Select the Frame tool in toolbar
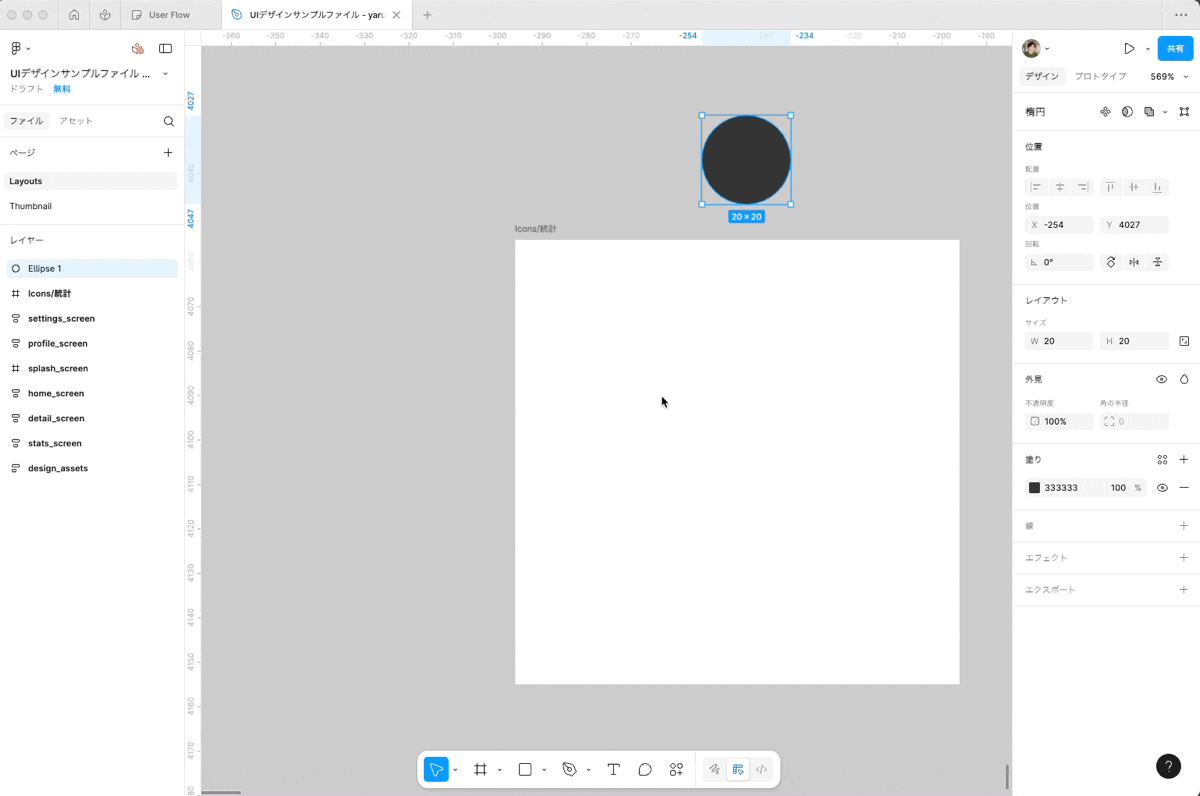 tap(480, 769)
